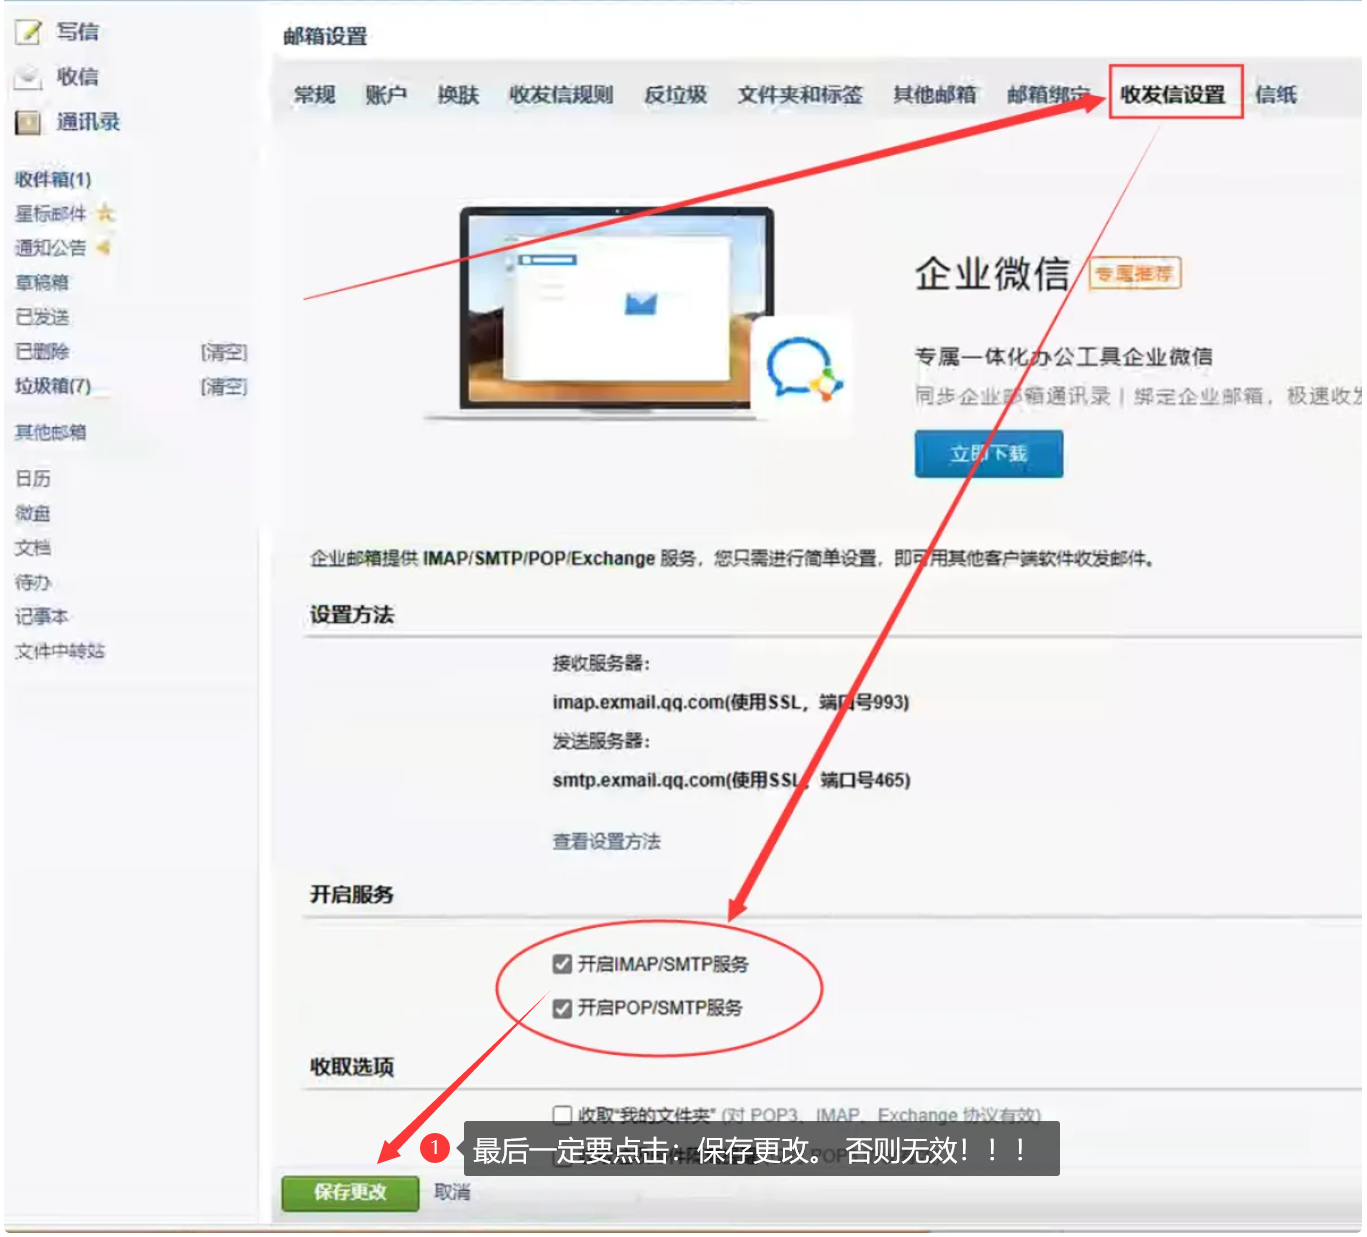Click 清空 next to 已删除
Viewport: 1367px width, 1237px height.
[x=224, y=352]
